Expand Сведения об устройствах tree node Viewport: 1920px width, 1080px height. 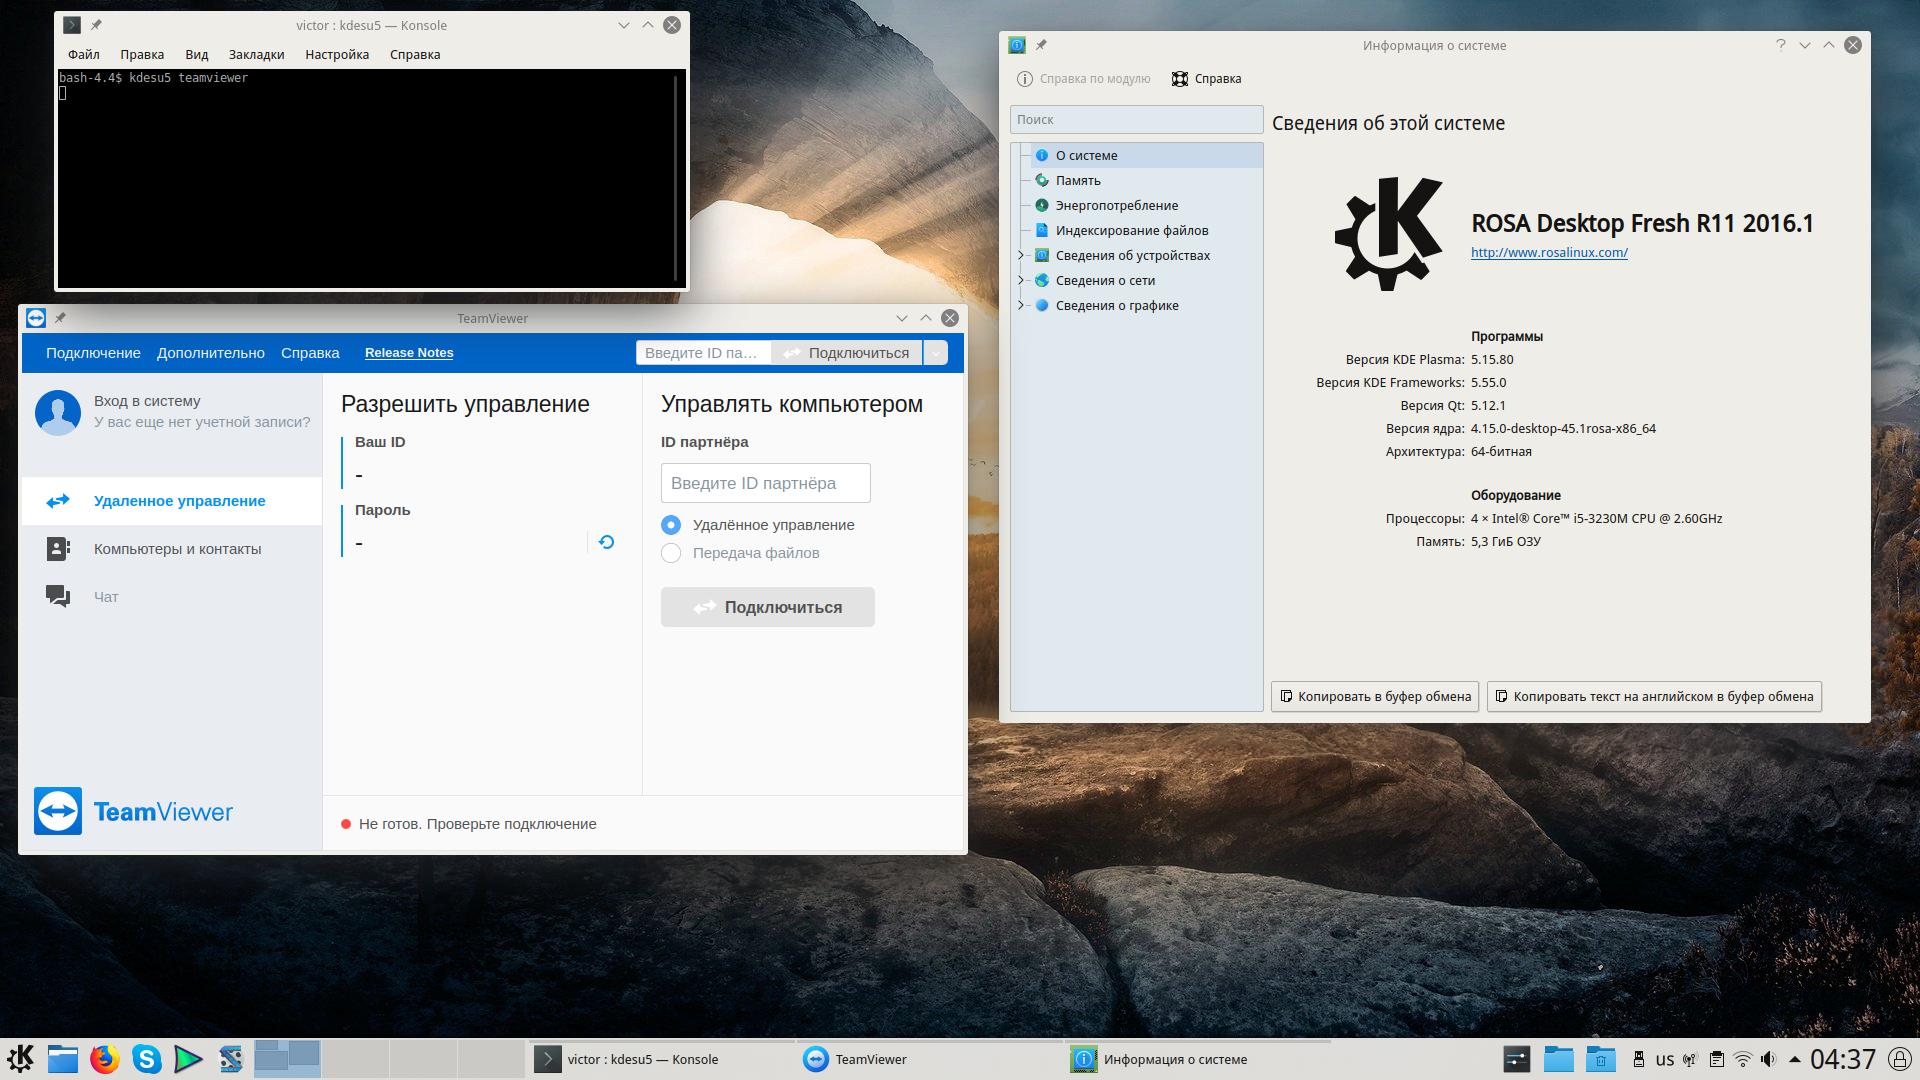[1021, 255]
